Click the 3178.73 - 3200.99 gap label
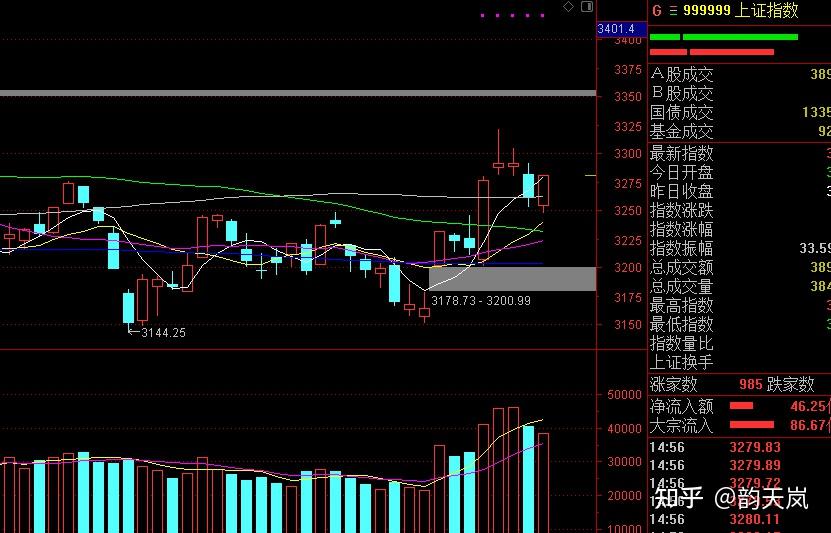Viewport: 831px width, 533px height. (481, 300)
